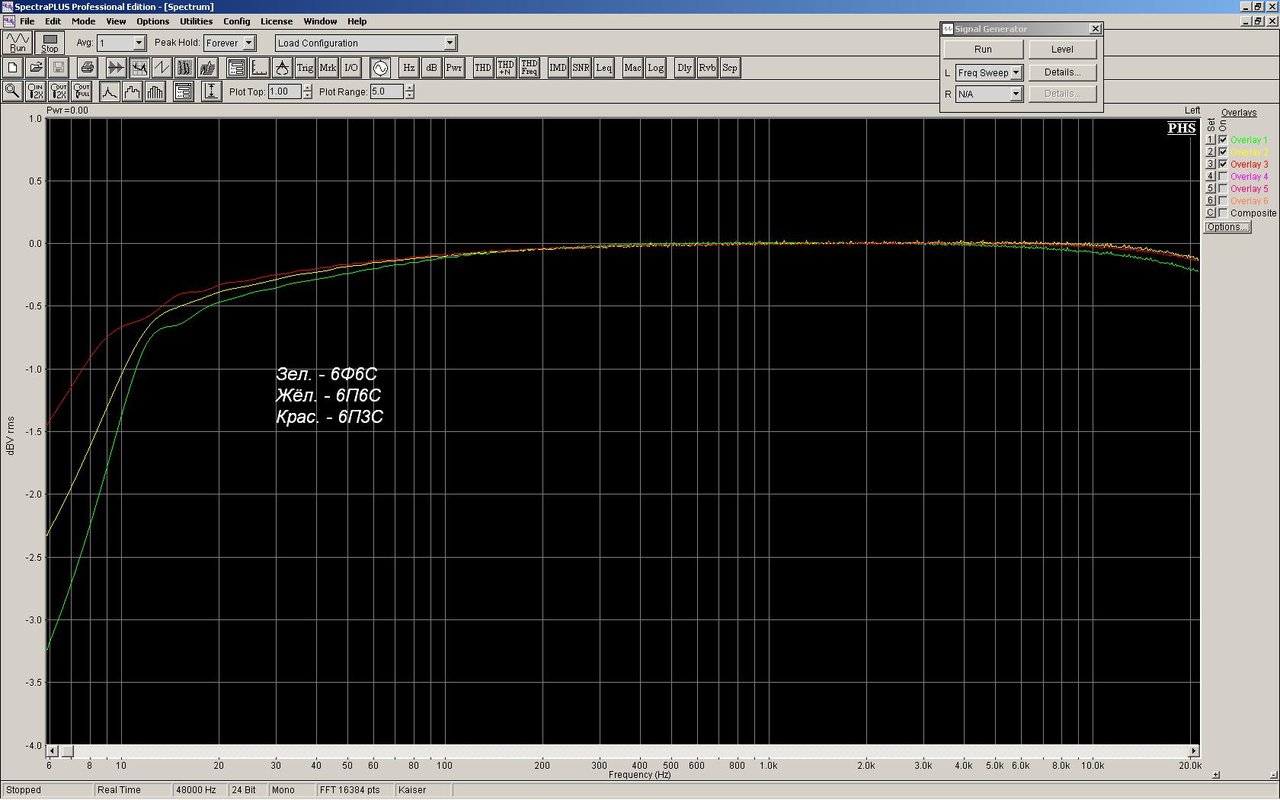Click the zoom in 2X icon

pos(36,91)
